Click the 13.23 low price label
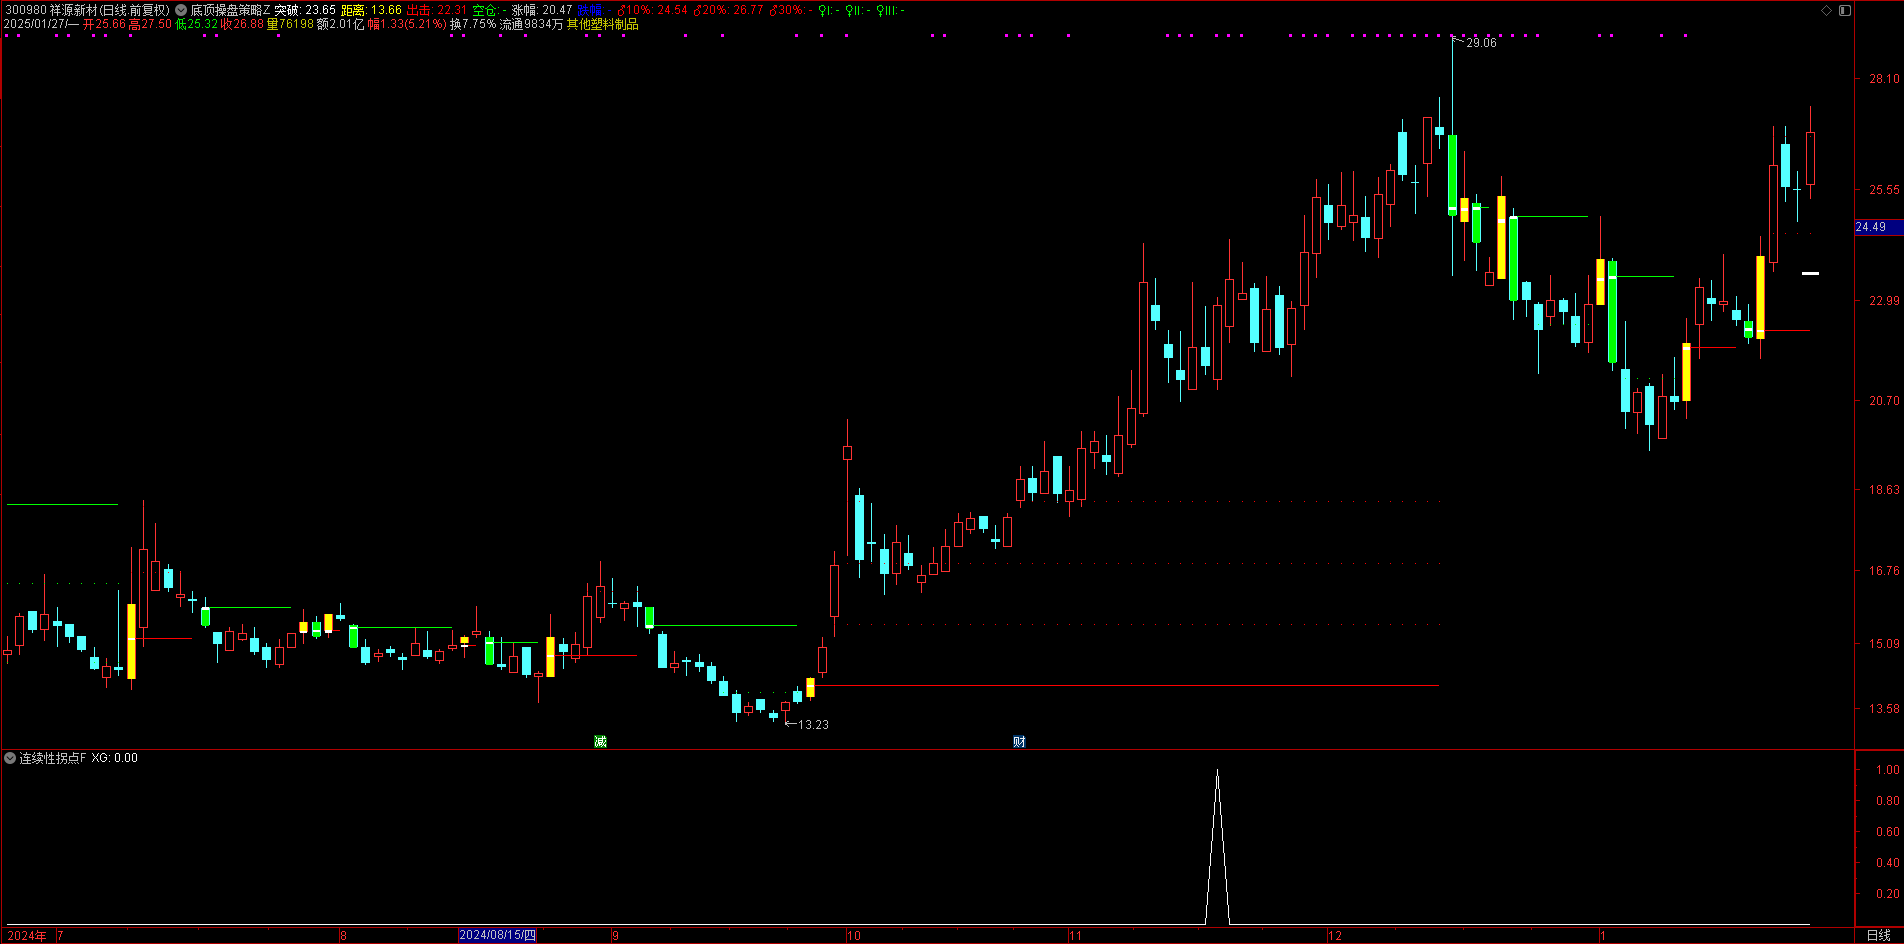The width and height of the screenshot is (1904, 944). [x=813, y=724]
